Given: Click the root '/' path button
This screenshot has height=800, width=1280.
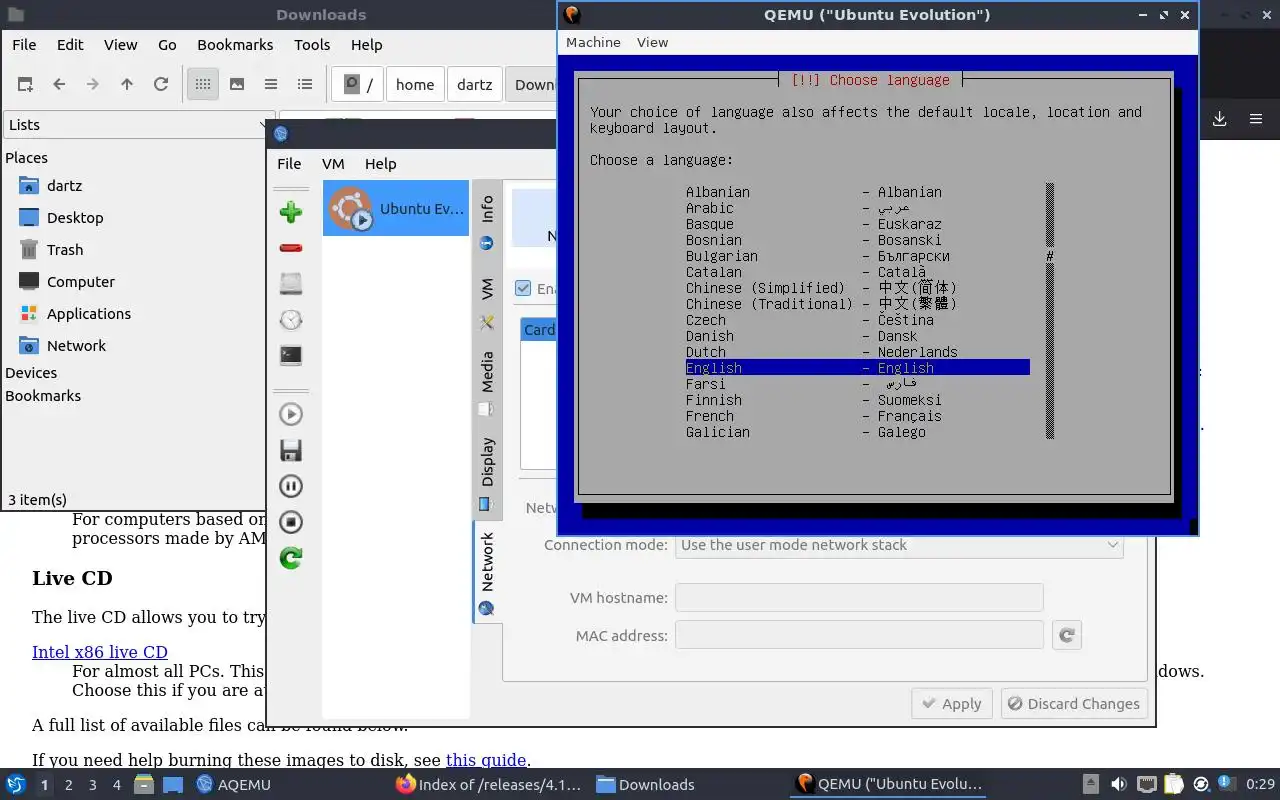Looking at the screenshot, I should [x=358, y=84].
